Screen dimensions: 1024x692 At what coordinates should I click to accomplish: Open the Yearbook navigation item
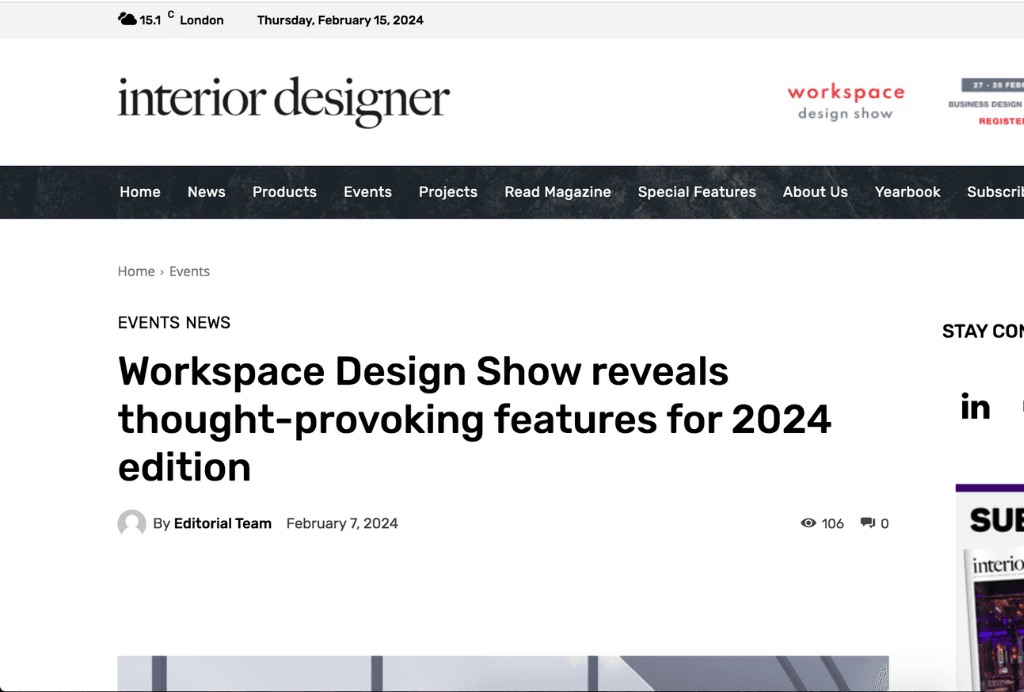click(907, 192)
